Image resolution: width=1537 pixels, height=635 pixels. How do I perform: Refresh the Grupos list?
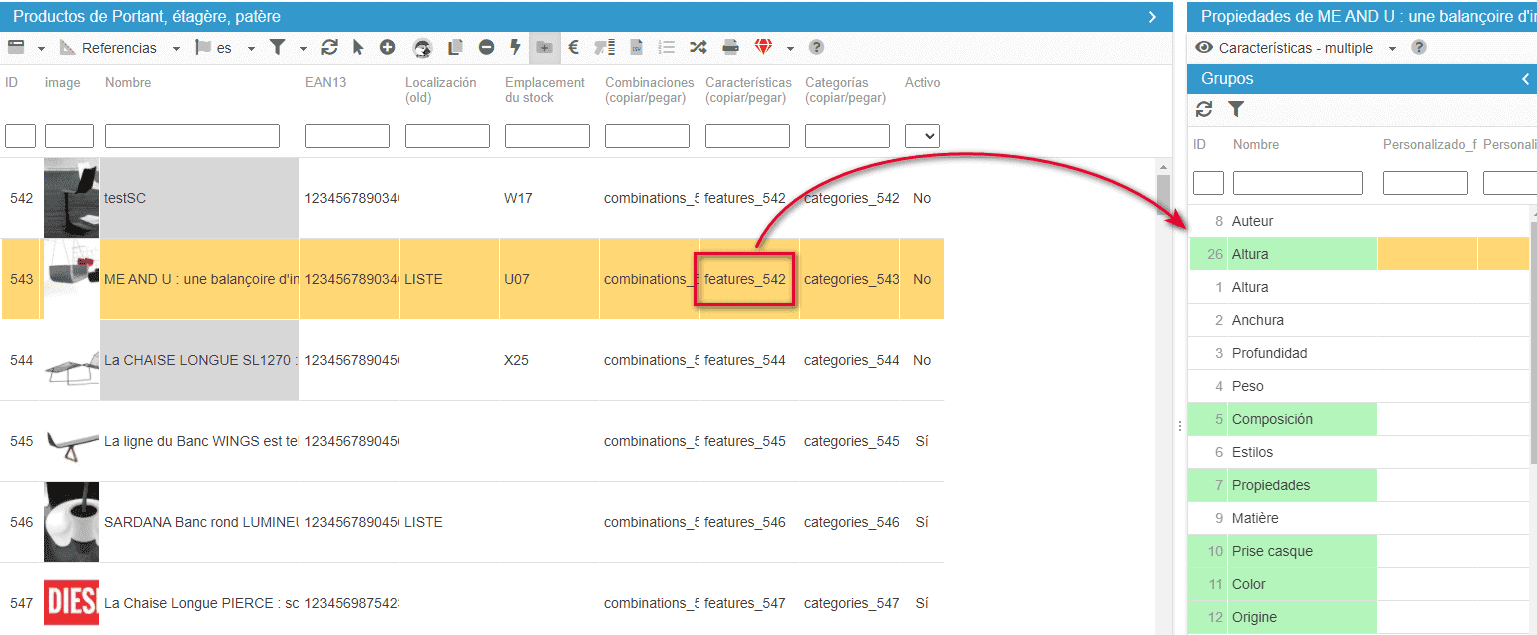(1204, 109)
